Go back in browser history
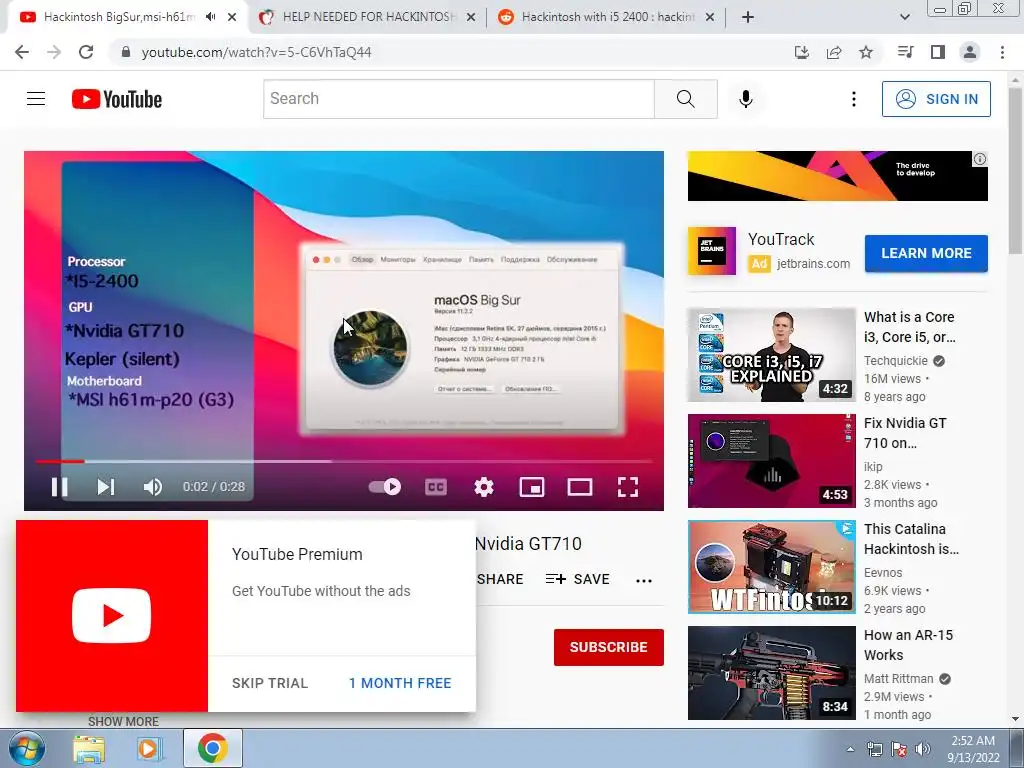Screen dimensions: 1024x768 [x=22, y=52]
